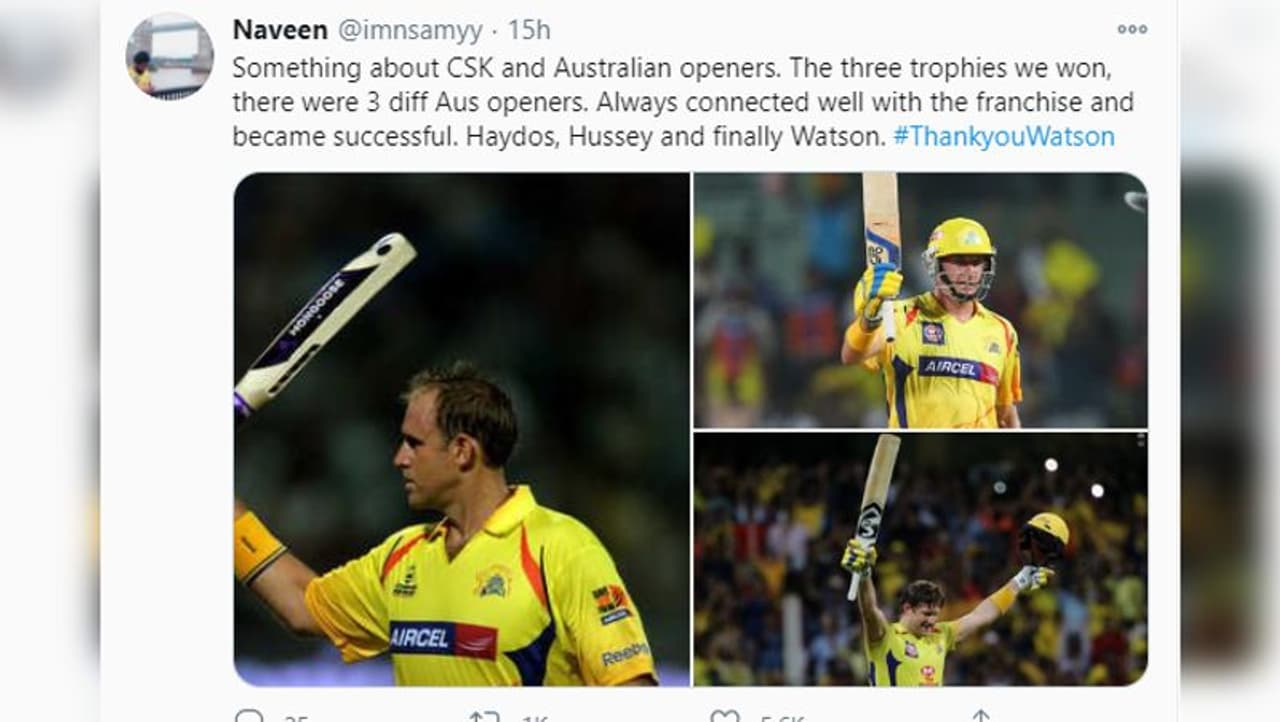Click the 25 replies count
The image size is (1280, 722).
296,718
